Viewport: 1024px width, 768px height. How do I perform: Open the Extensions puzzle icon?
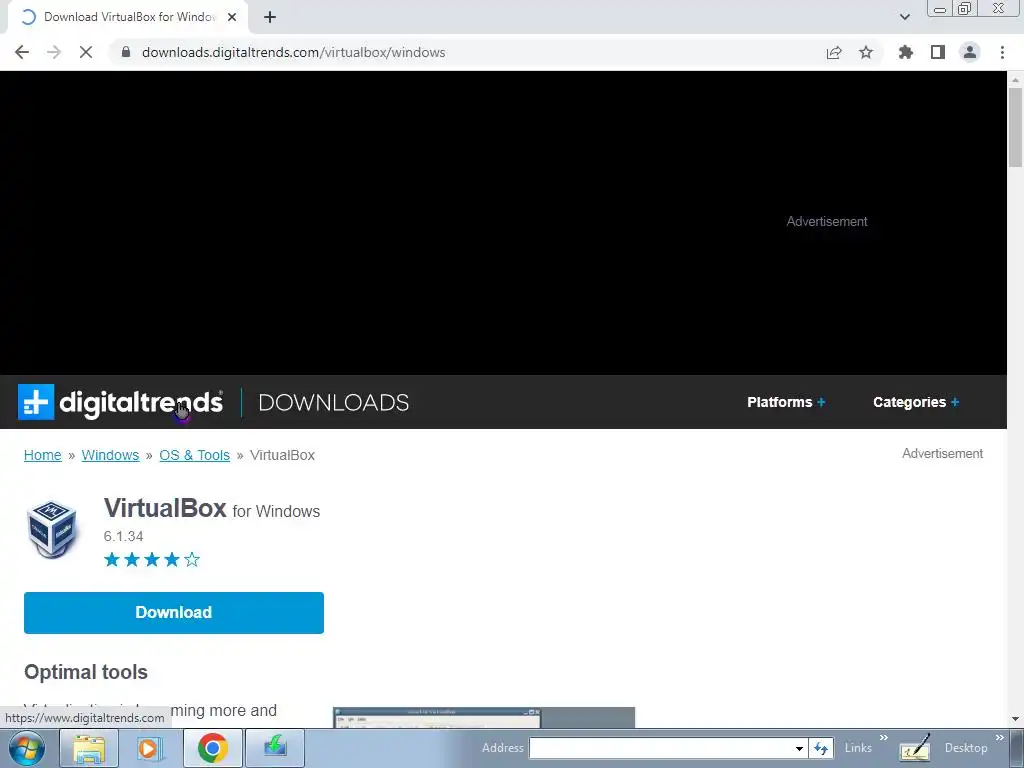pyautogui.click(x=906, y=52)
